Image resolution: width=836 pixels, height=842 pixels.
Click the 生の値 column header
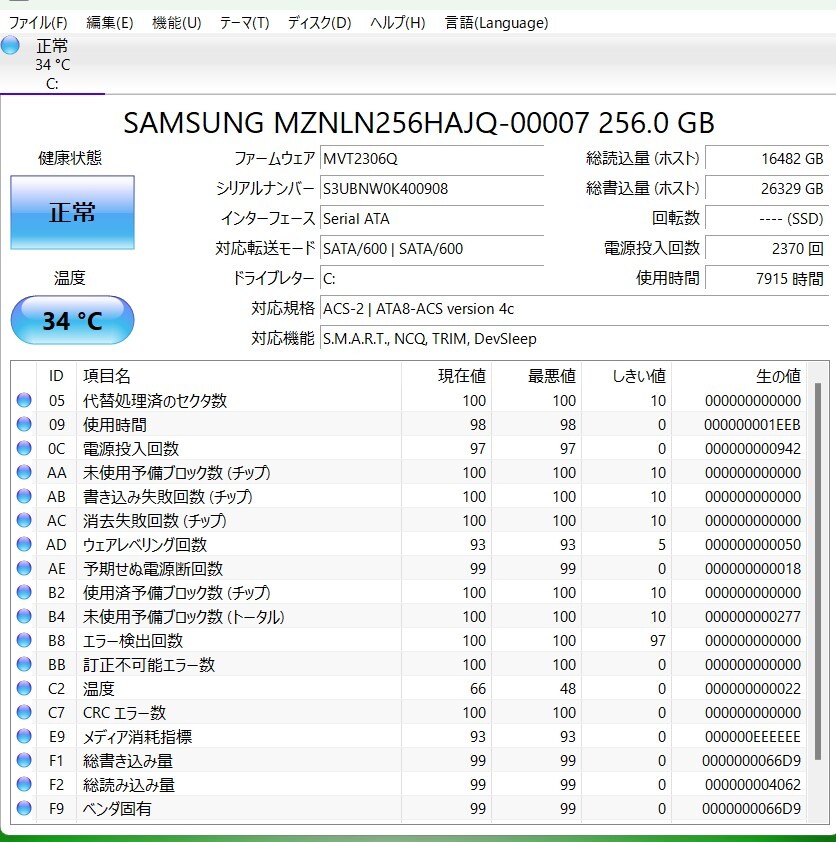pyautogui.click(x=739, y=376)
